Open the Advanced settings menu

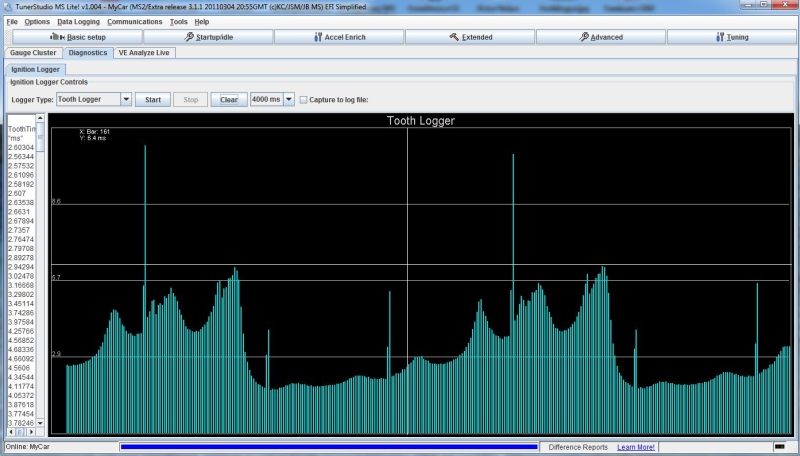[x=600, y=37]
